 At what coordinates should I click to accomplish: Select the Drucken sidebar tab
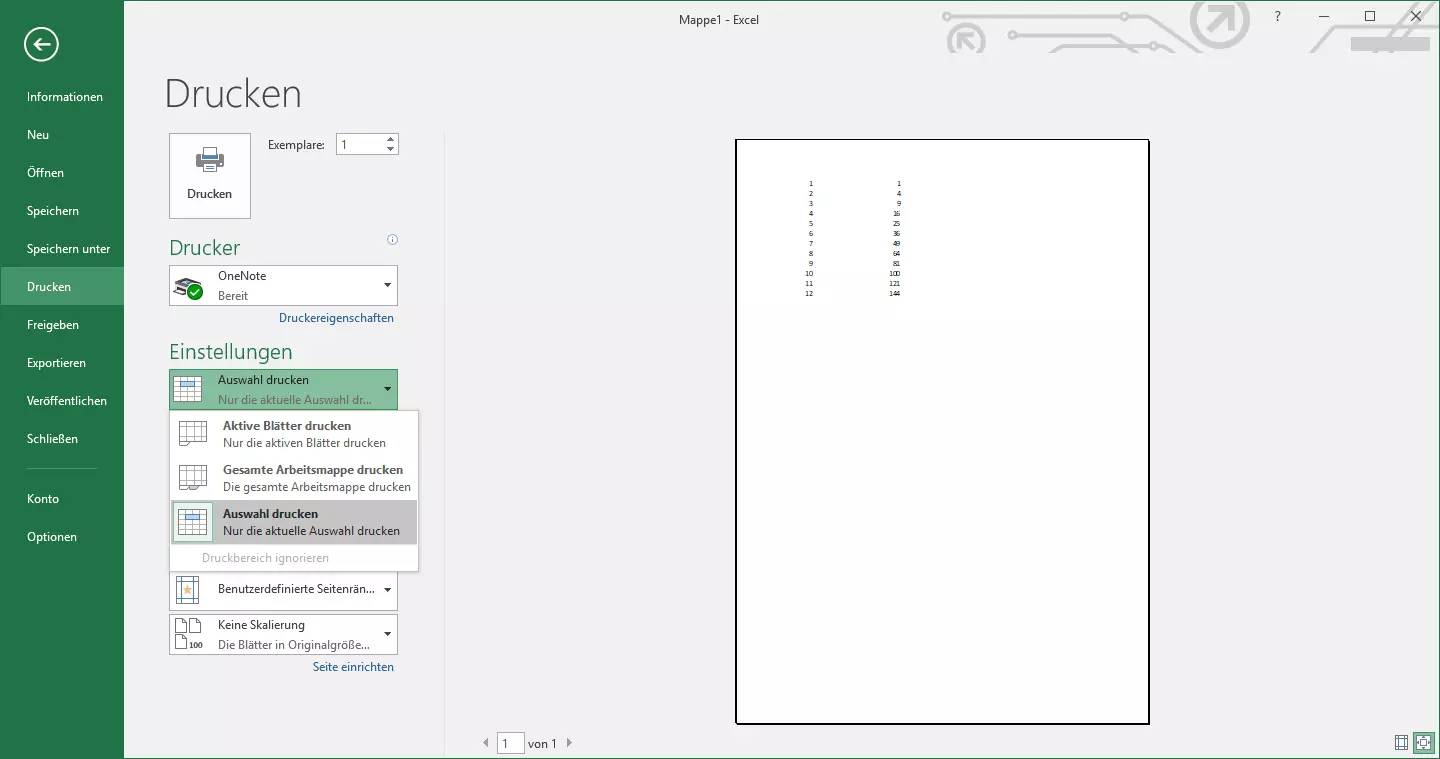(x=62, y=287)
